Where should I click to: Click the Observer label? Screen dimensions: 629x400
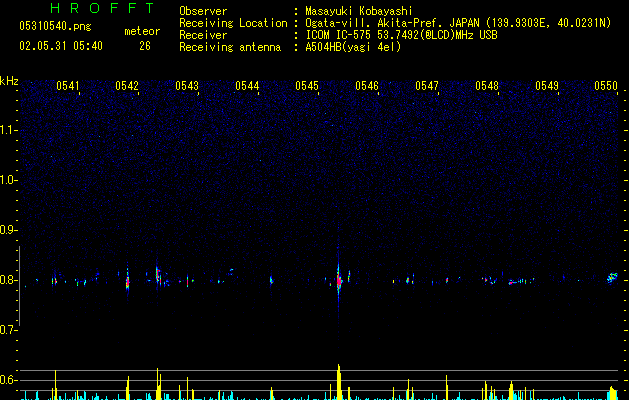(x=203, y=11)
